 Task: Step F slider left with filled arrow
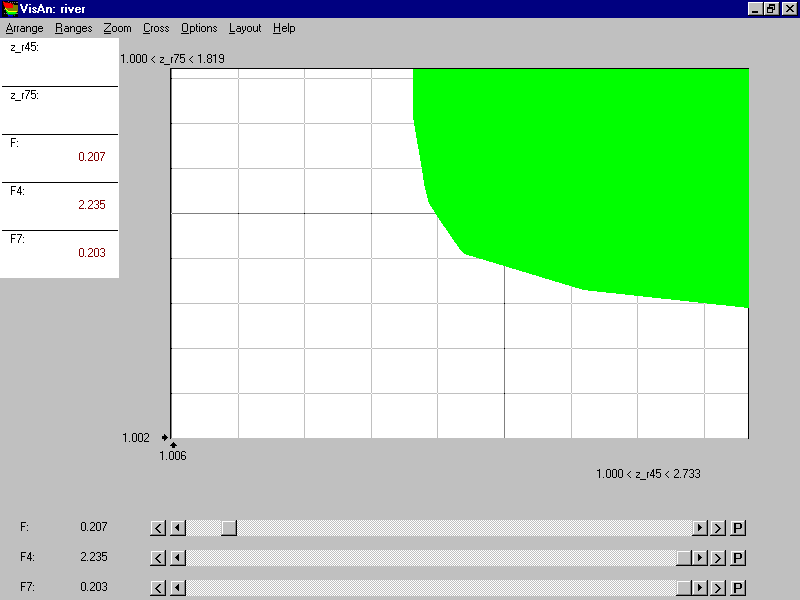[x=178, y=528]
